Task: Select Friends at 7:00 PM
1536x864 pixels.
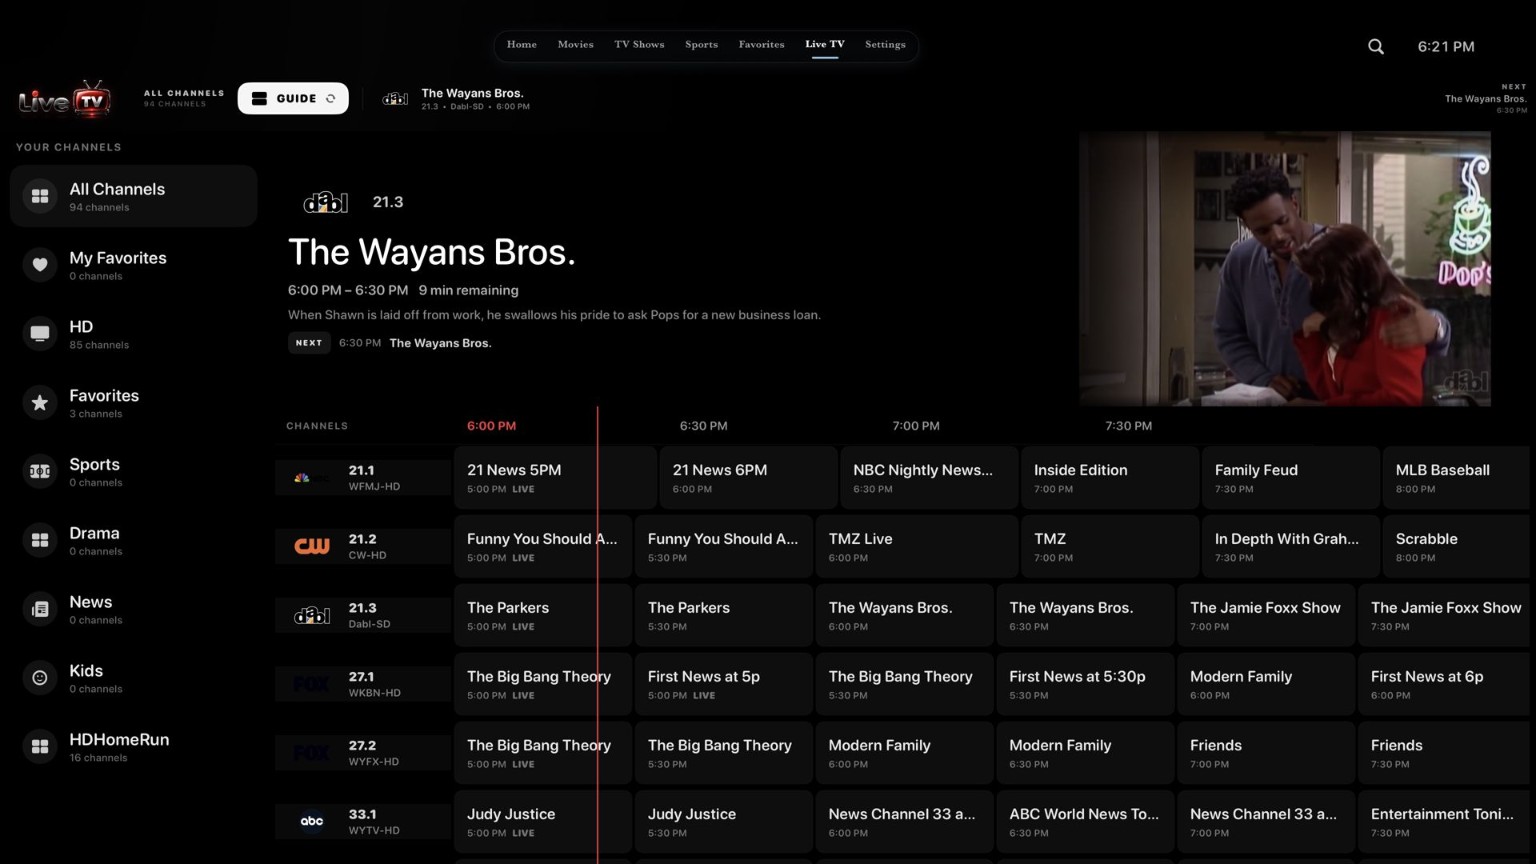Action: (1266, 752)
